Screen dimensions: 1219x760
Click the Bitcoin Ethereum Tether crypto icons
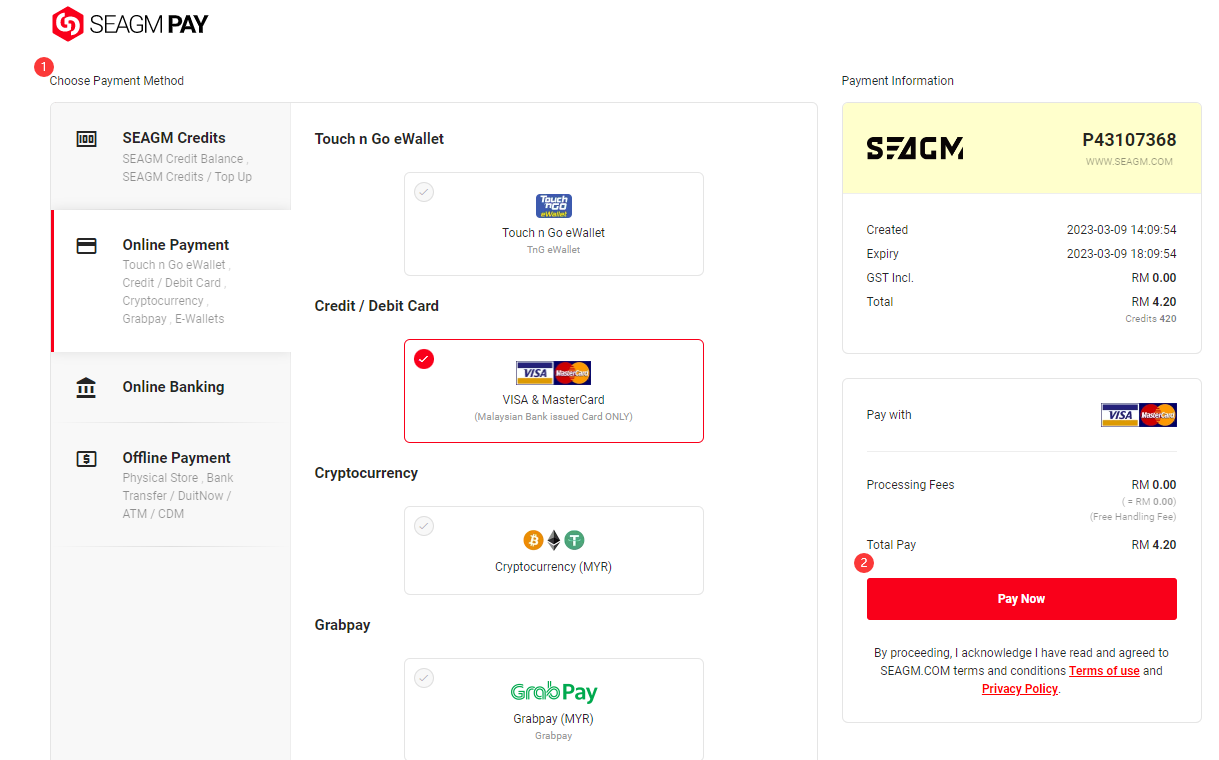(x=553, y=540)
